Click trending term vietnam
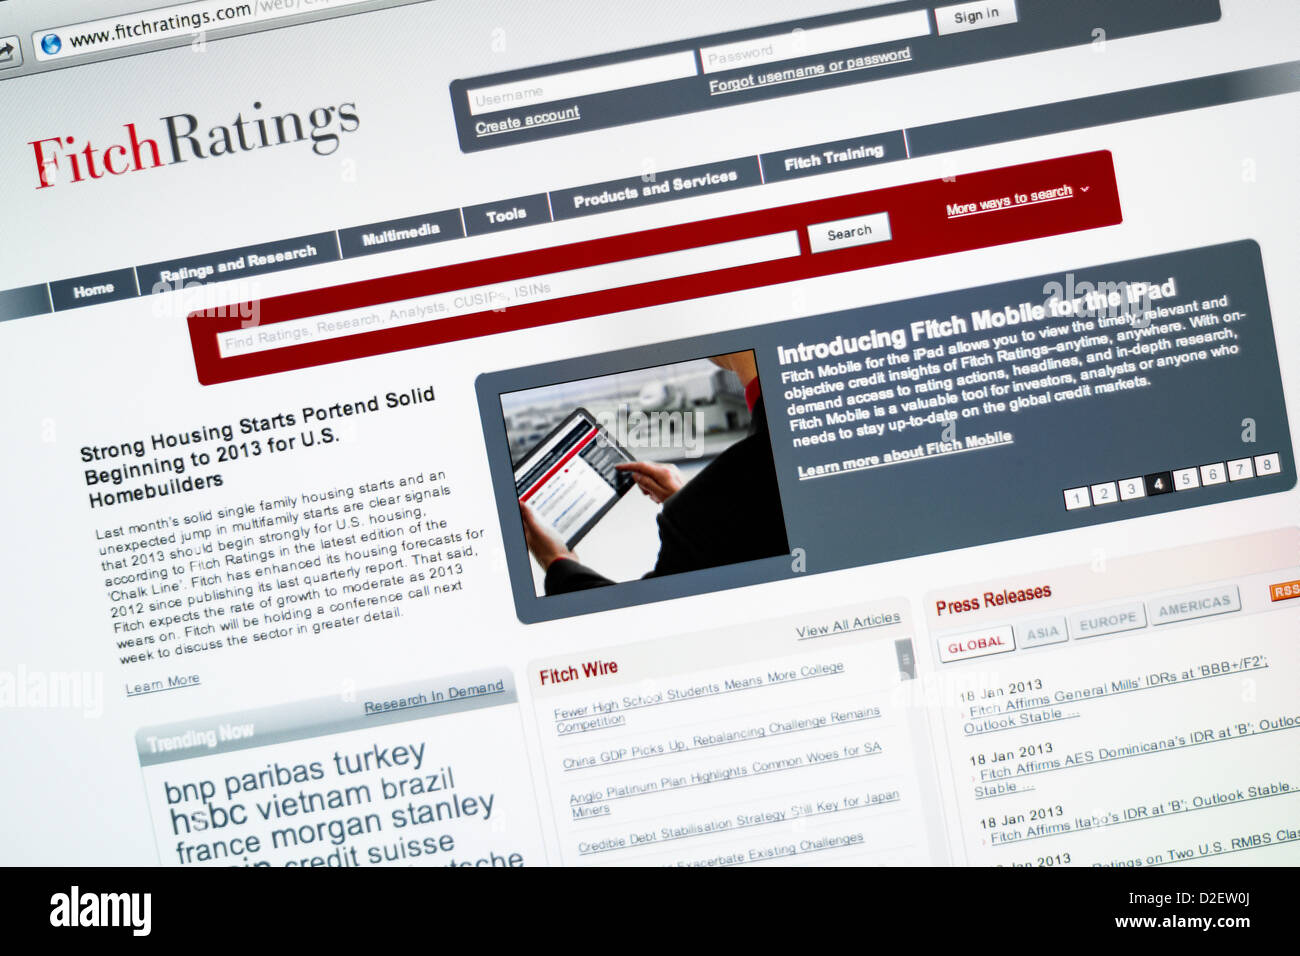 point(314,800)
